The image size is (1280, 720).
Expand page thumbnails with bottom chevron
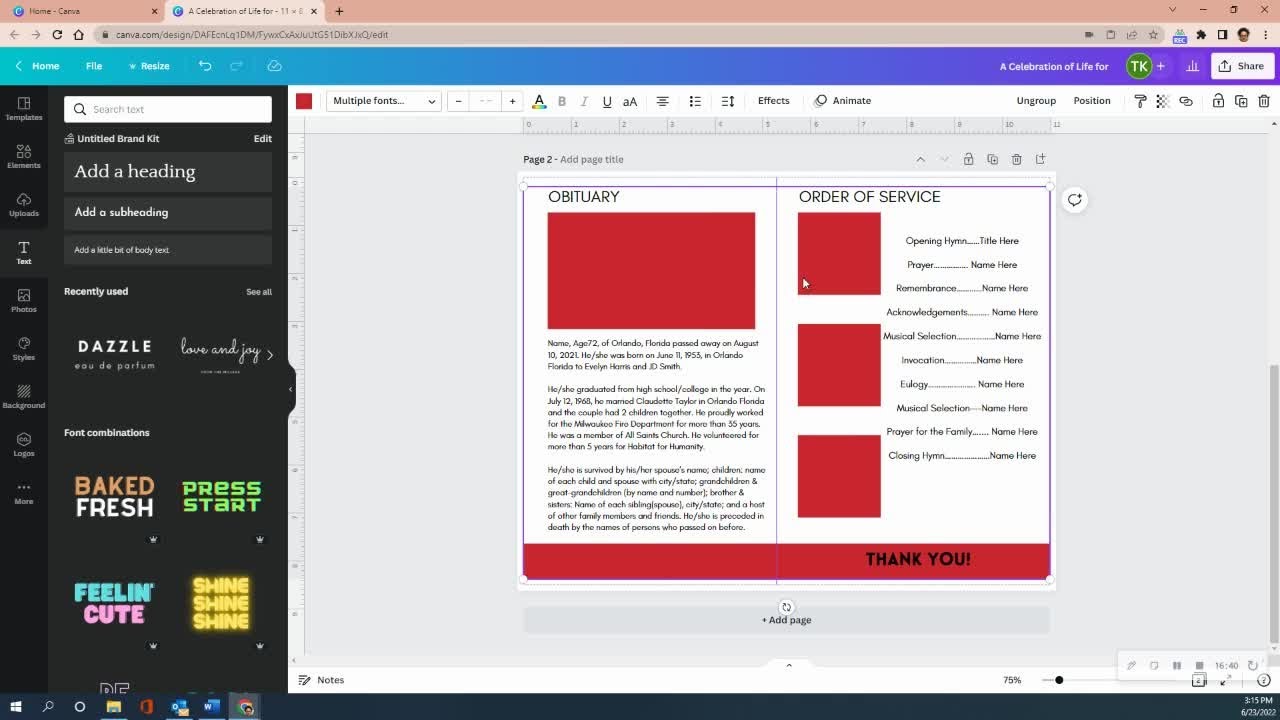[788, 665]
